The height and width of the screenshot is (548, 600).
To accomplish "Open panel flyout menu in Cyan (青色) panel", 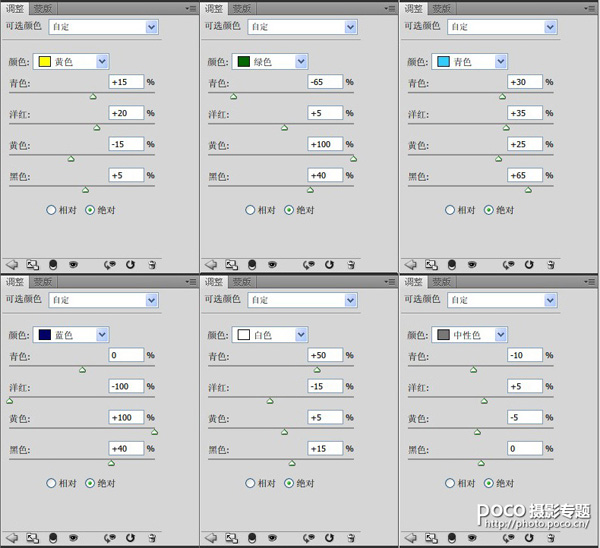I will point(589,8).
